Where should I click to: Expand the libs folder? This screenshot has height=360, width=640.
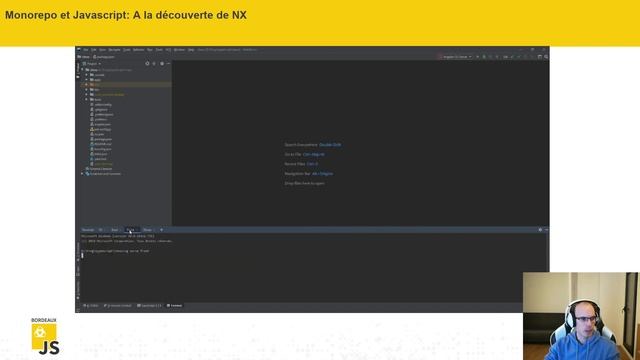[x=87, y=89]
